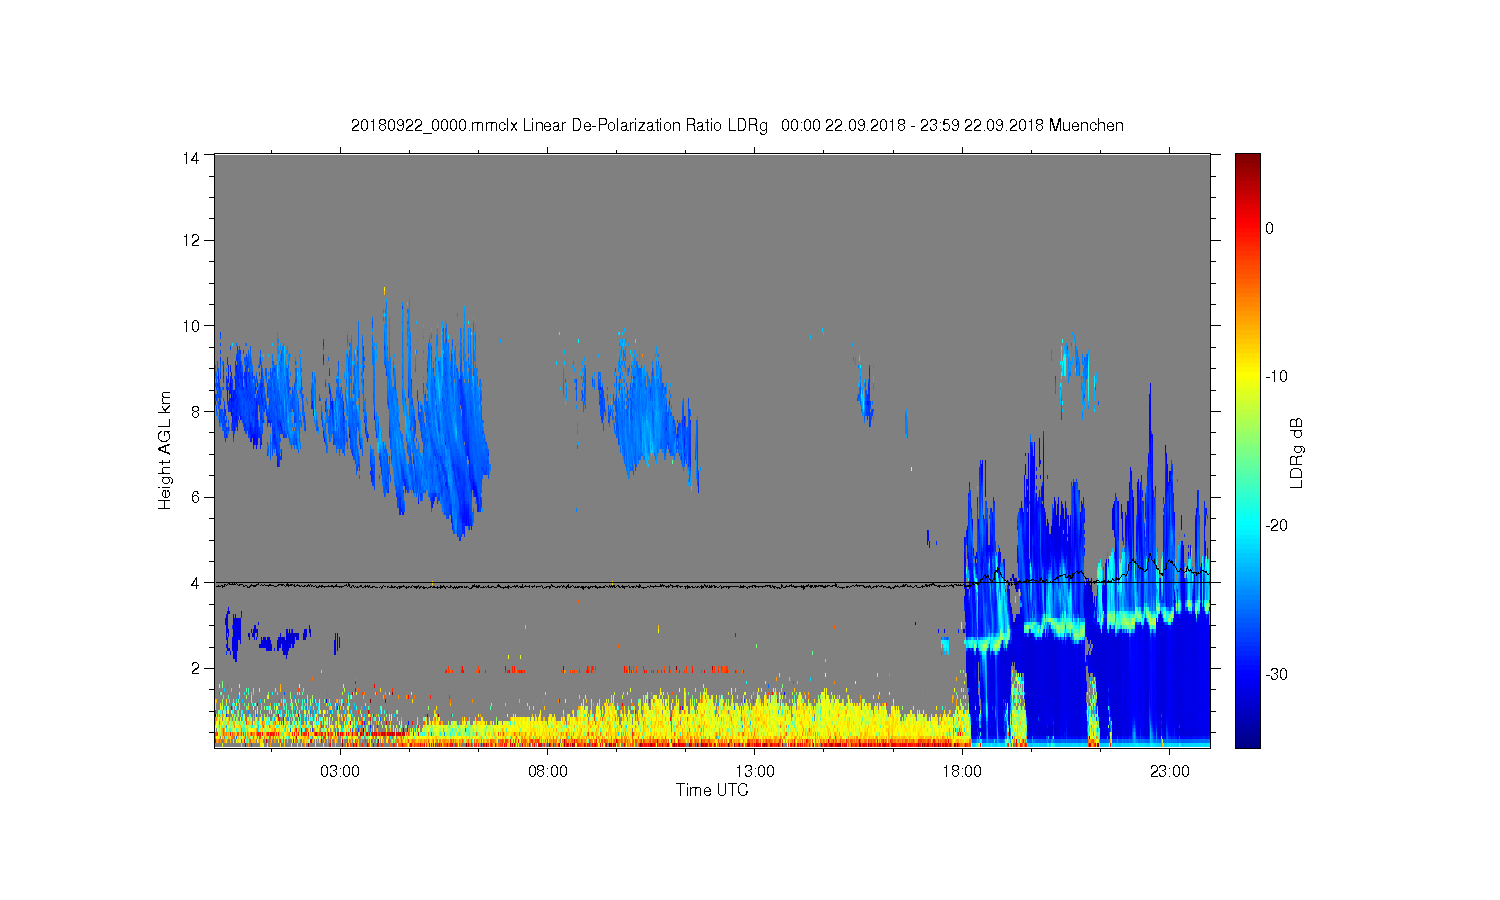The height and width of the screenshot is (900, 1500).
Task: Click the 08:00 time tick label
Action: click(548, 772)
